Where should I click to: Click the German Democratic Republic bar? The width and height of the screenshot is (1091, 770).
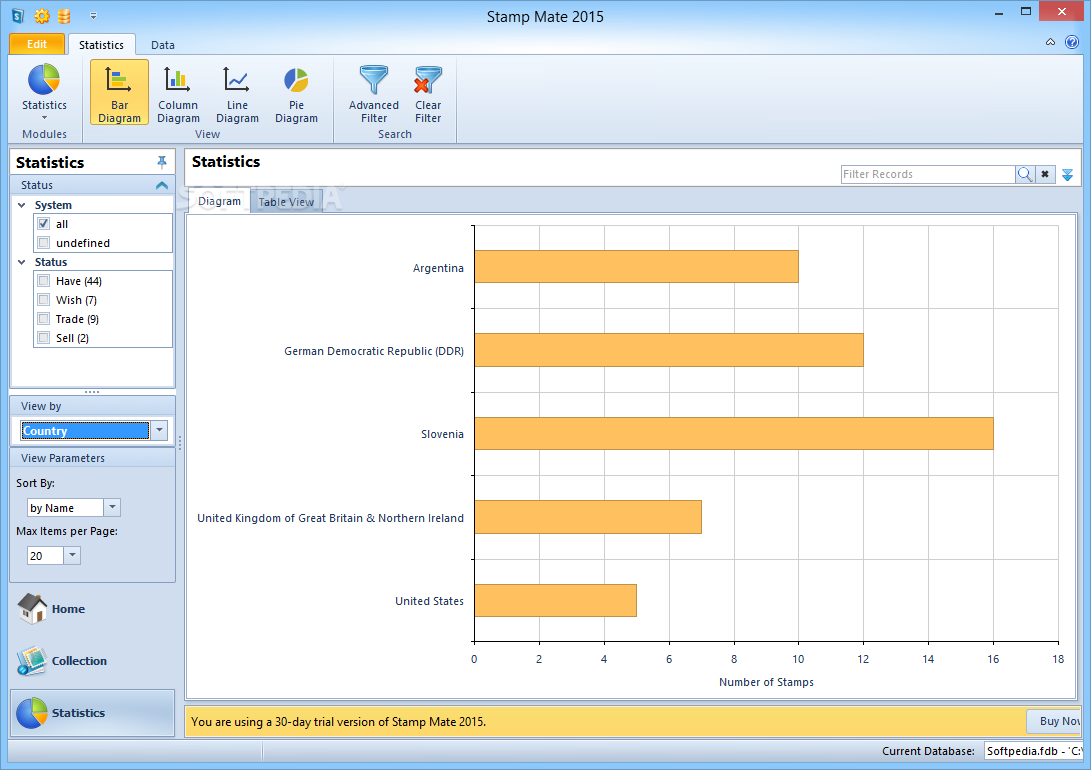coord(669,350)
